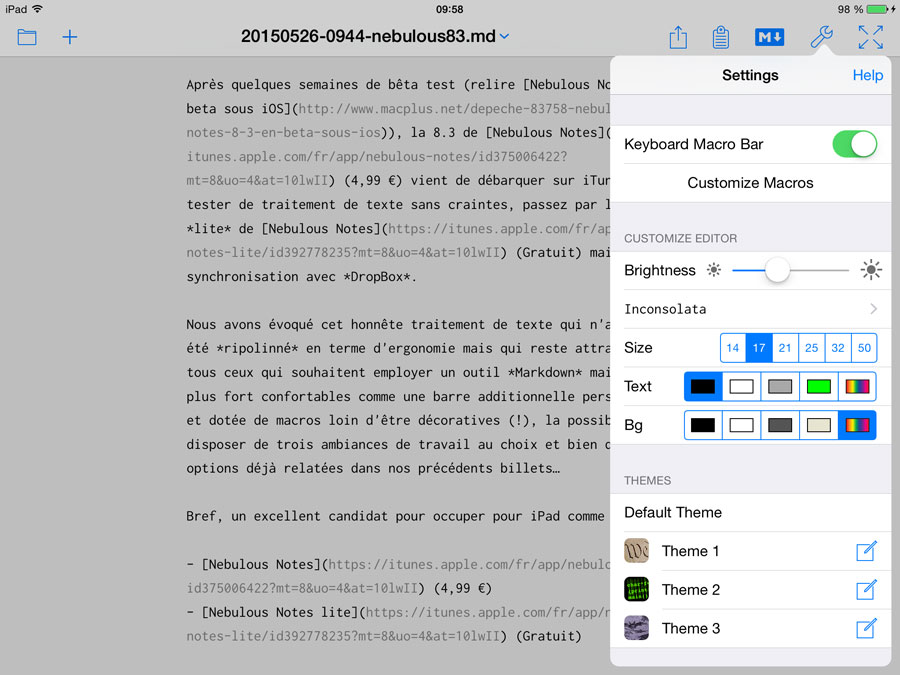The image size is (900, 675).
Task: Select Theme 1 parchment thumbnail
Action: tap(637, 551)
